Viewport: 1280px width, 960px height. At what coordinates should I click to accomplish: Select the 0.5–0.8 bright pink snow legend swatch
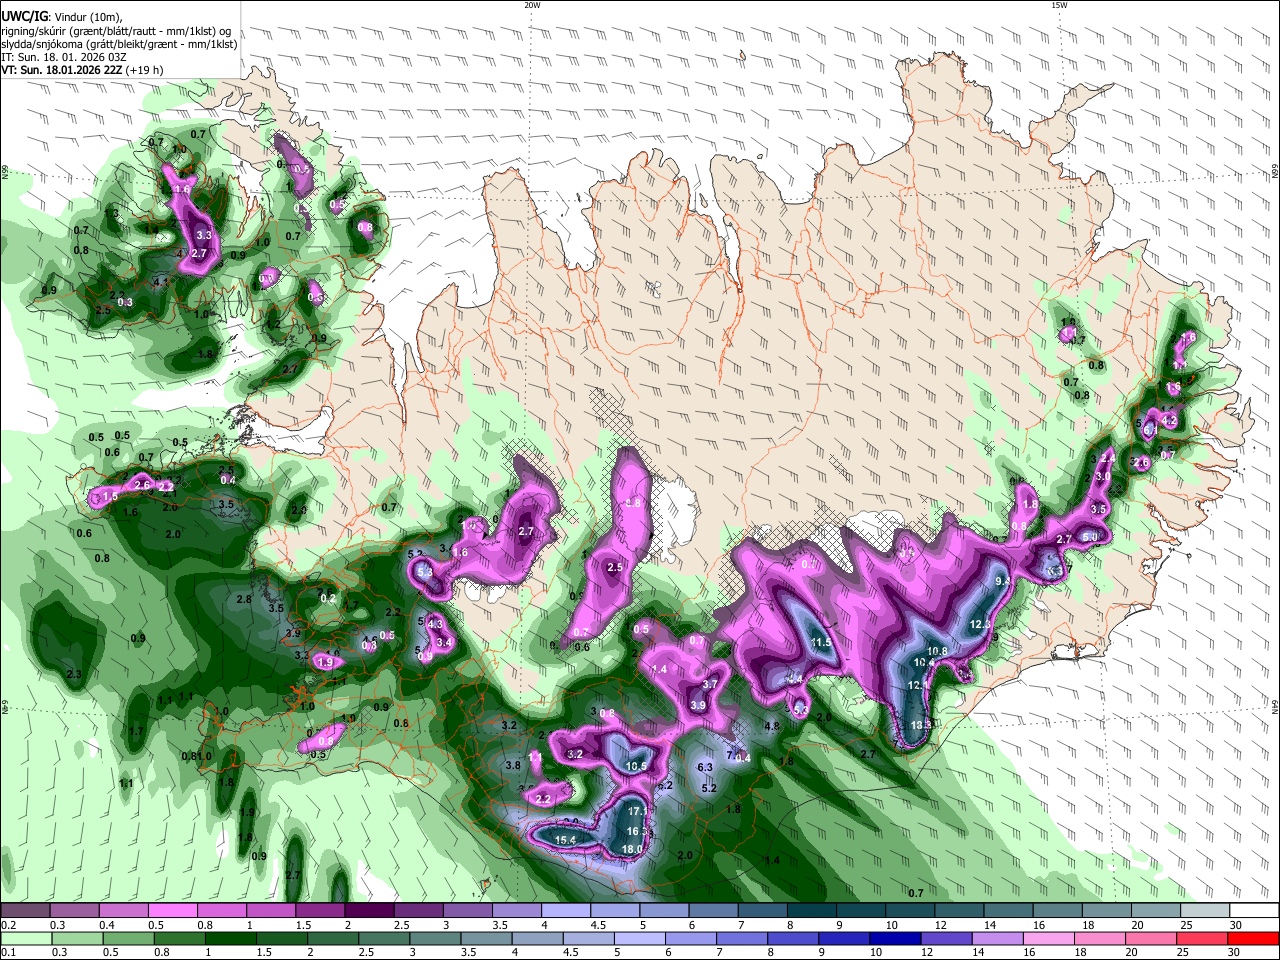coord(173,911)
